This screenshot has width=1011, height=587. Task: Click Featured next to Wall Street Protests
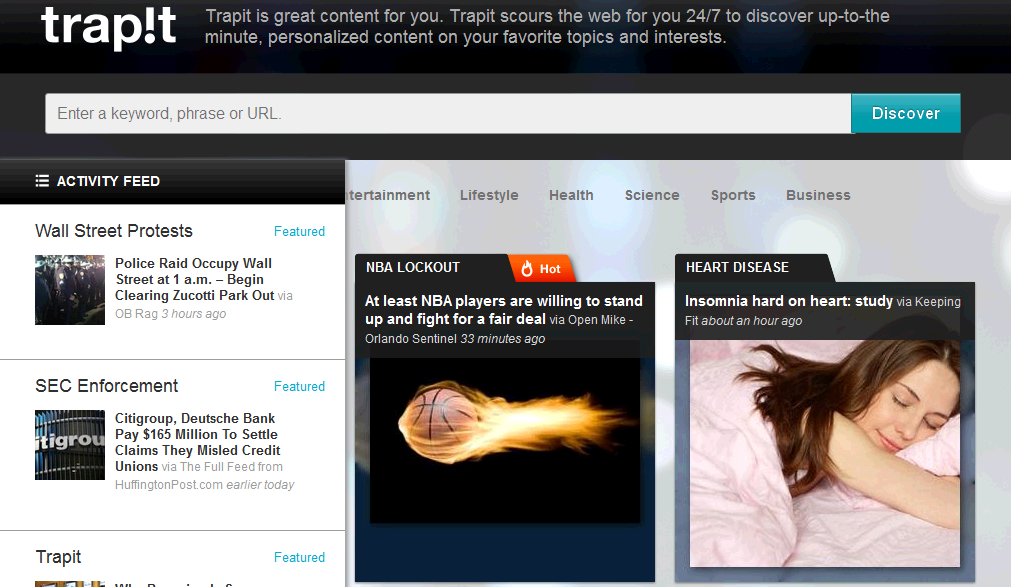point(299,232)
